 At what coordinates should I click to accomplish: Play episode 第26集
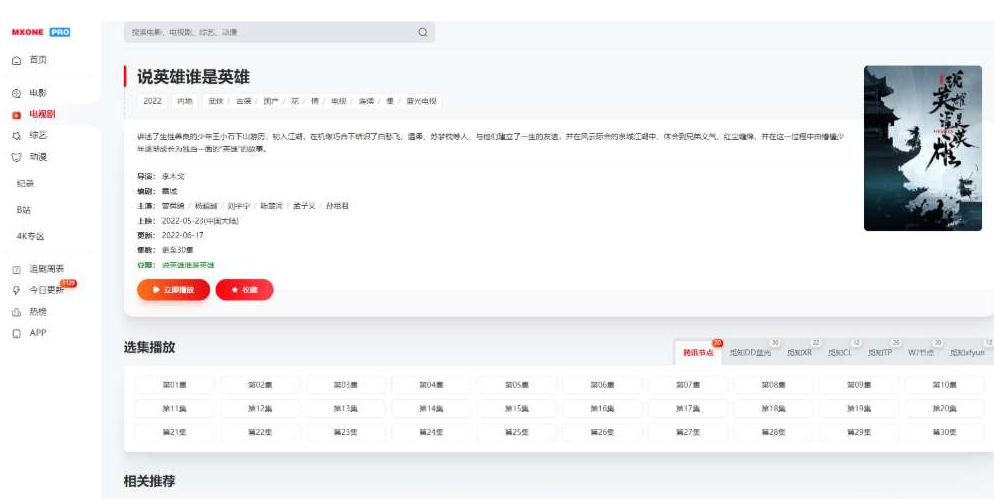pyautogui.click(x=602, y=432)
